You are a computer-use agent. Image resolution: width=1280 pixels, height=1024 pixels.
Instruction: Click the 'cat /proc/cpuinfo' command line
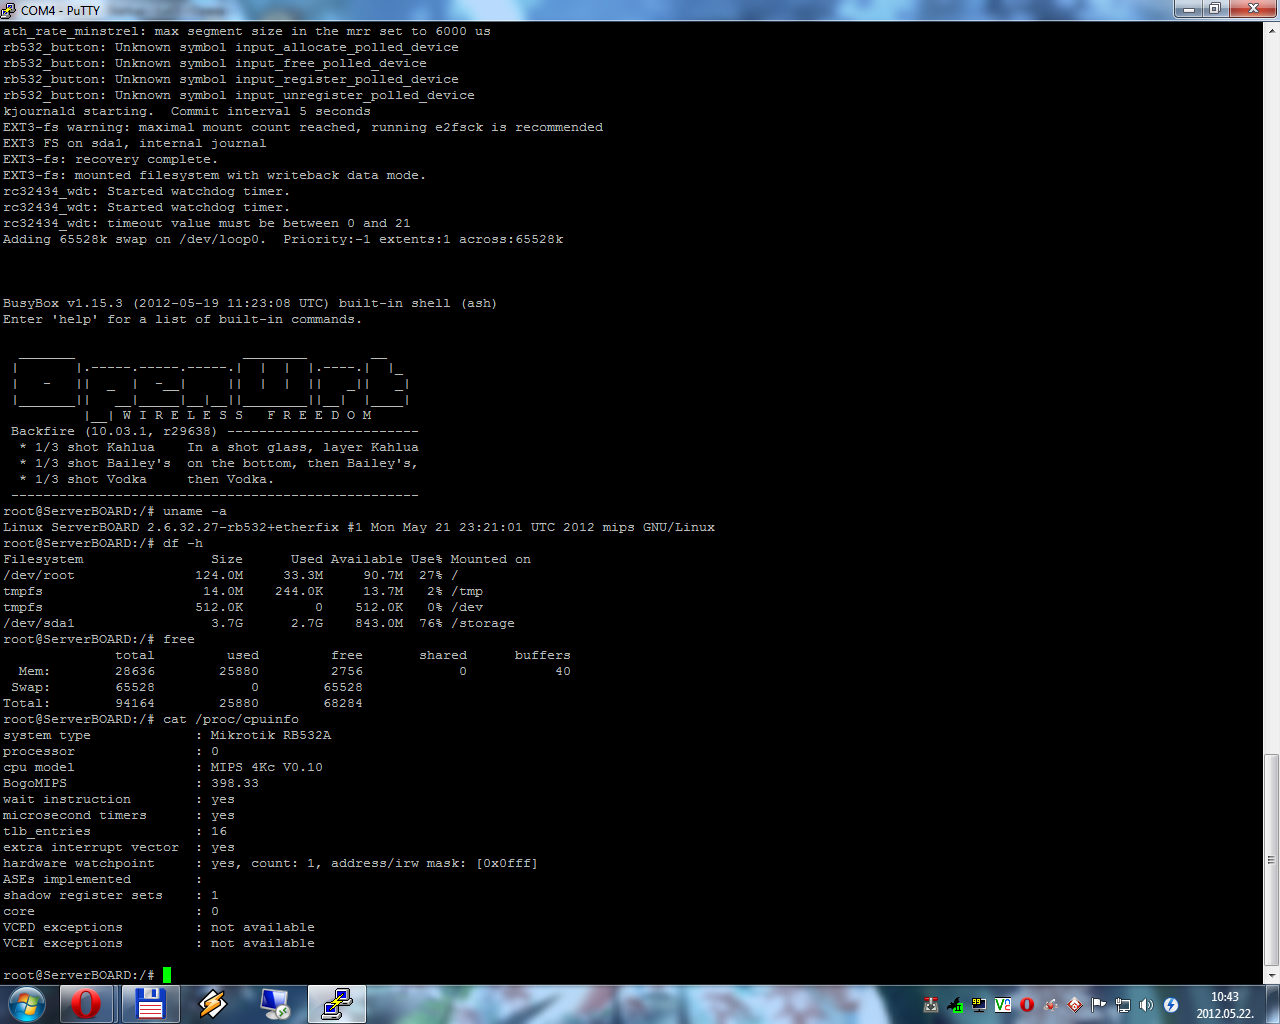(x=151, y=719)
